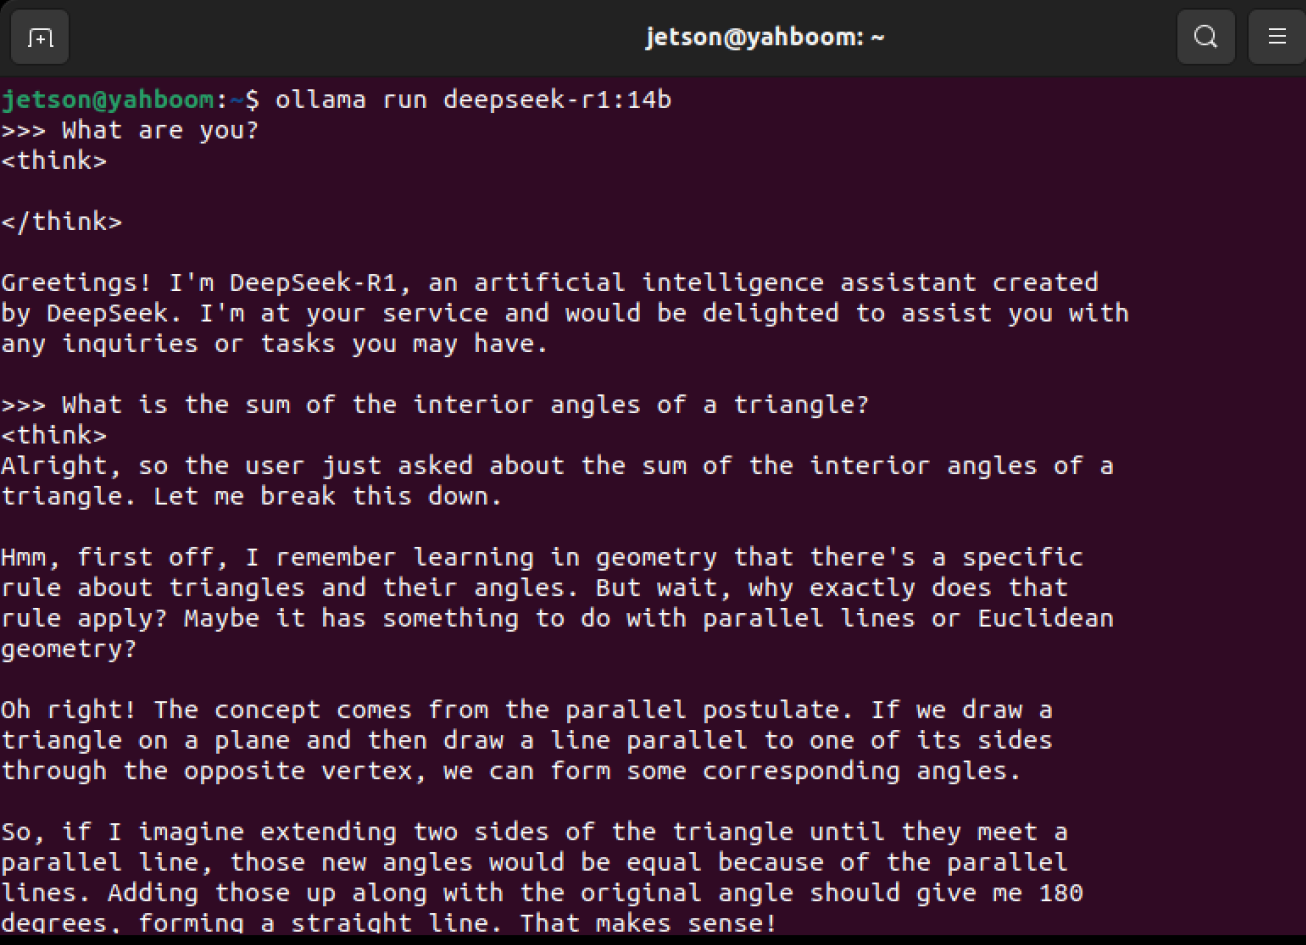Open the terminal search icon

point(1206,38)
